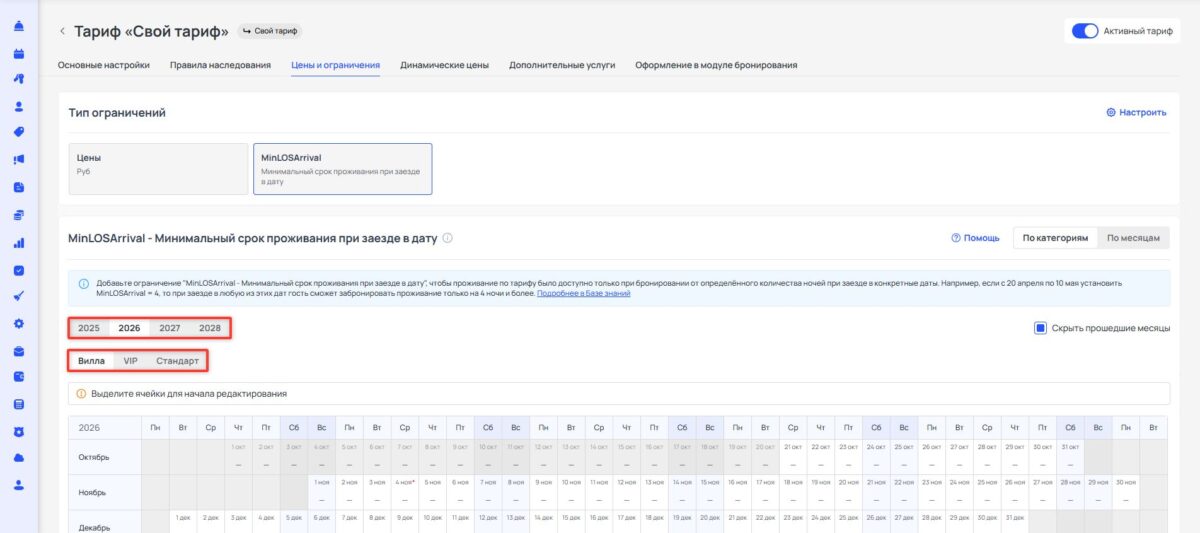Click the cloud icon in sidebar
This screenshot has height=533, width=1200.
coord(19,458)
